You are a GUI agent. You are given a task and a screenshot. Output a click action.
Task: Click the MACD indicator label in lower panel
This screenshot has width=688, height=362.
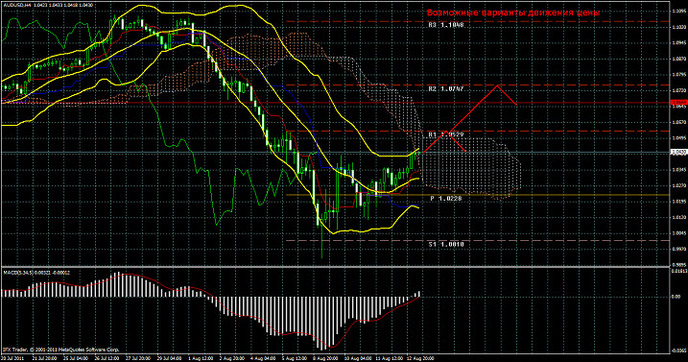pos(37,272)
